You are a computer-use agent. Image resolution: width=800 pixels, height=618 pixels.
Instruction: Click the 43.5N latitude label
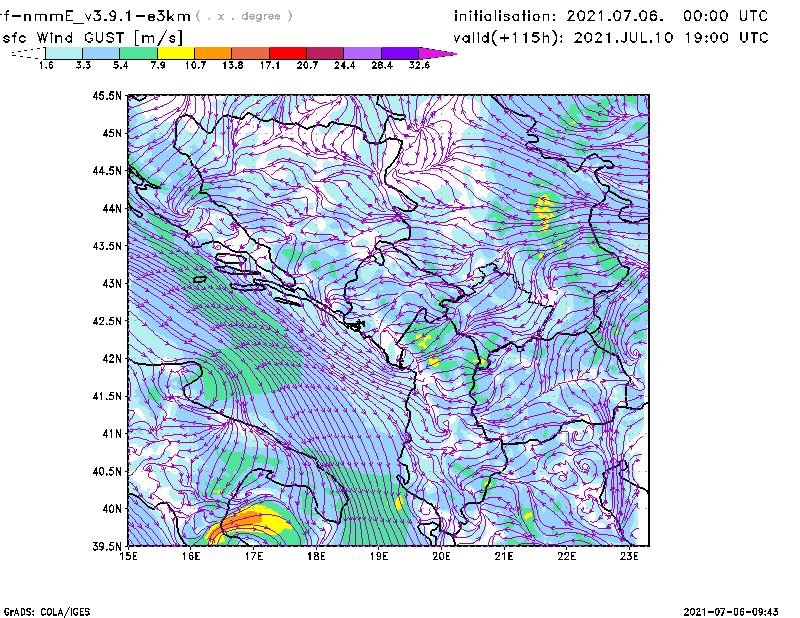[107, 246]
